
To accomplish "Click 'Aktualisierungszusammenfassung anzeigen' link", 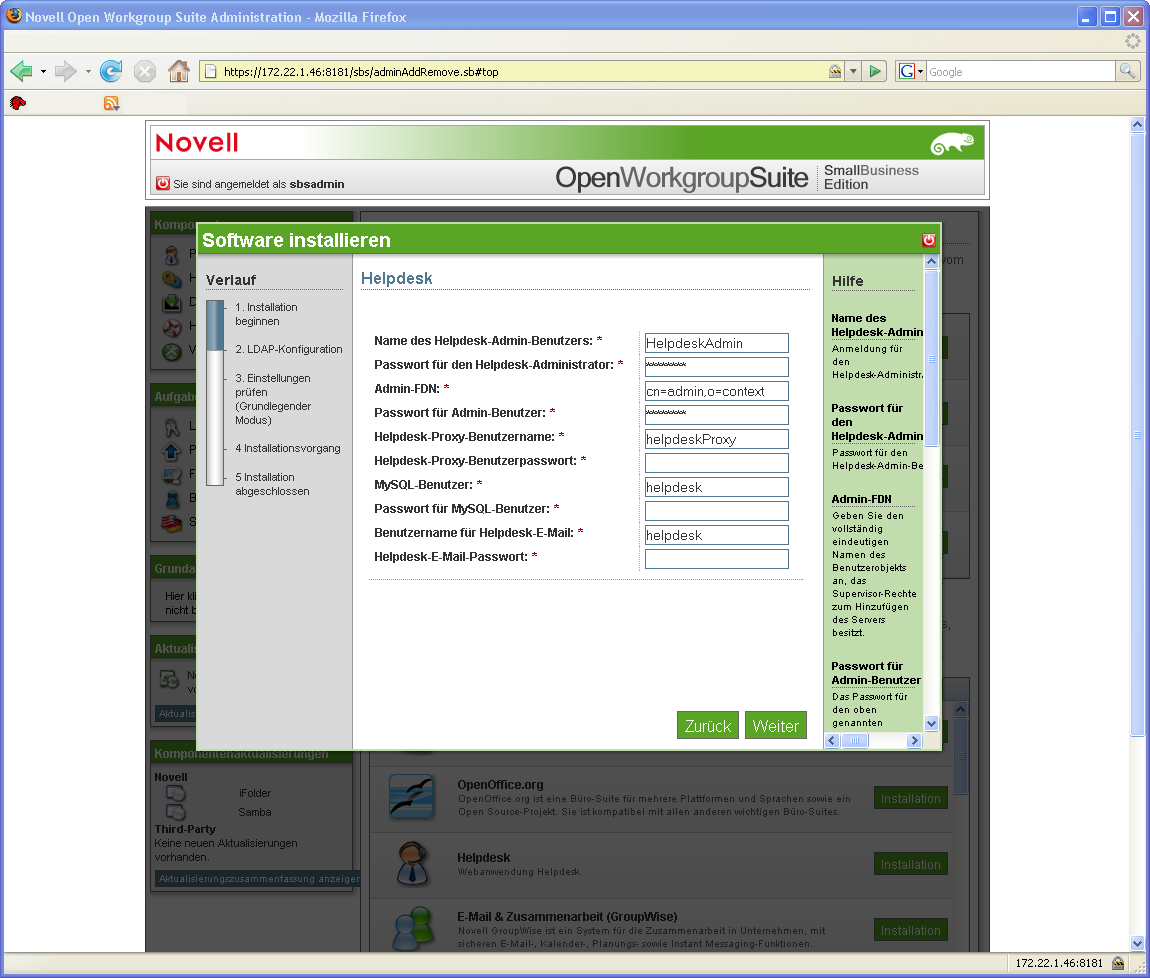I will [259, 878].
